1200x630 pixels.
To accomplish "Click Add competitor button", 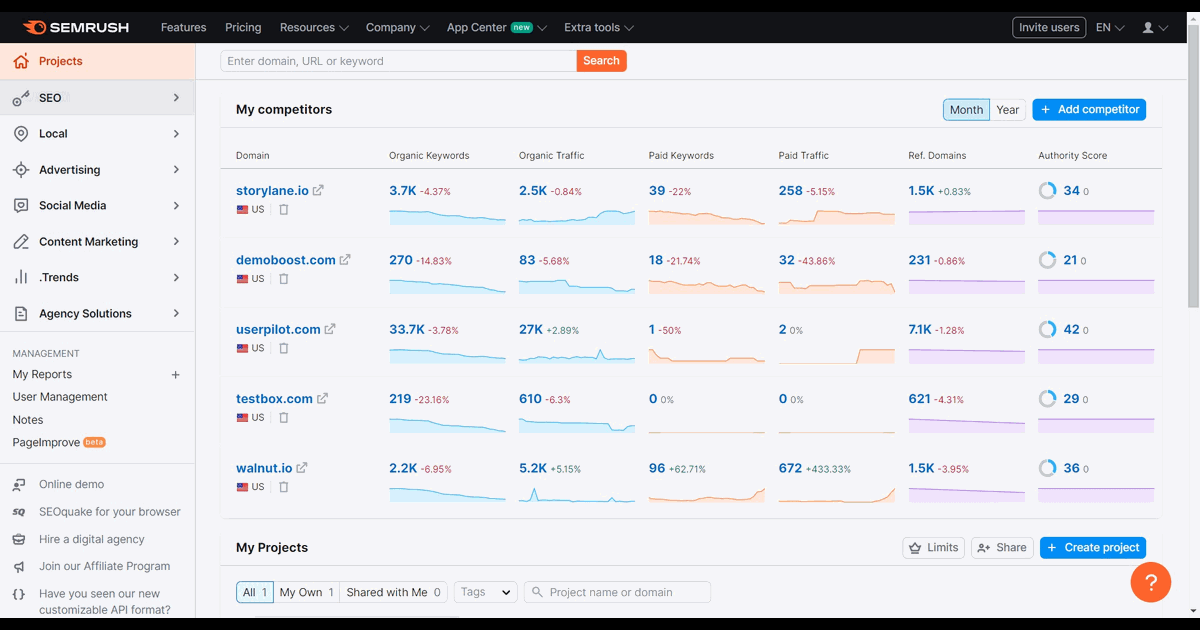I will pos(1089,110).
